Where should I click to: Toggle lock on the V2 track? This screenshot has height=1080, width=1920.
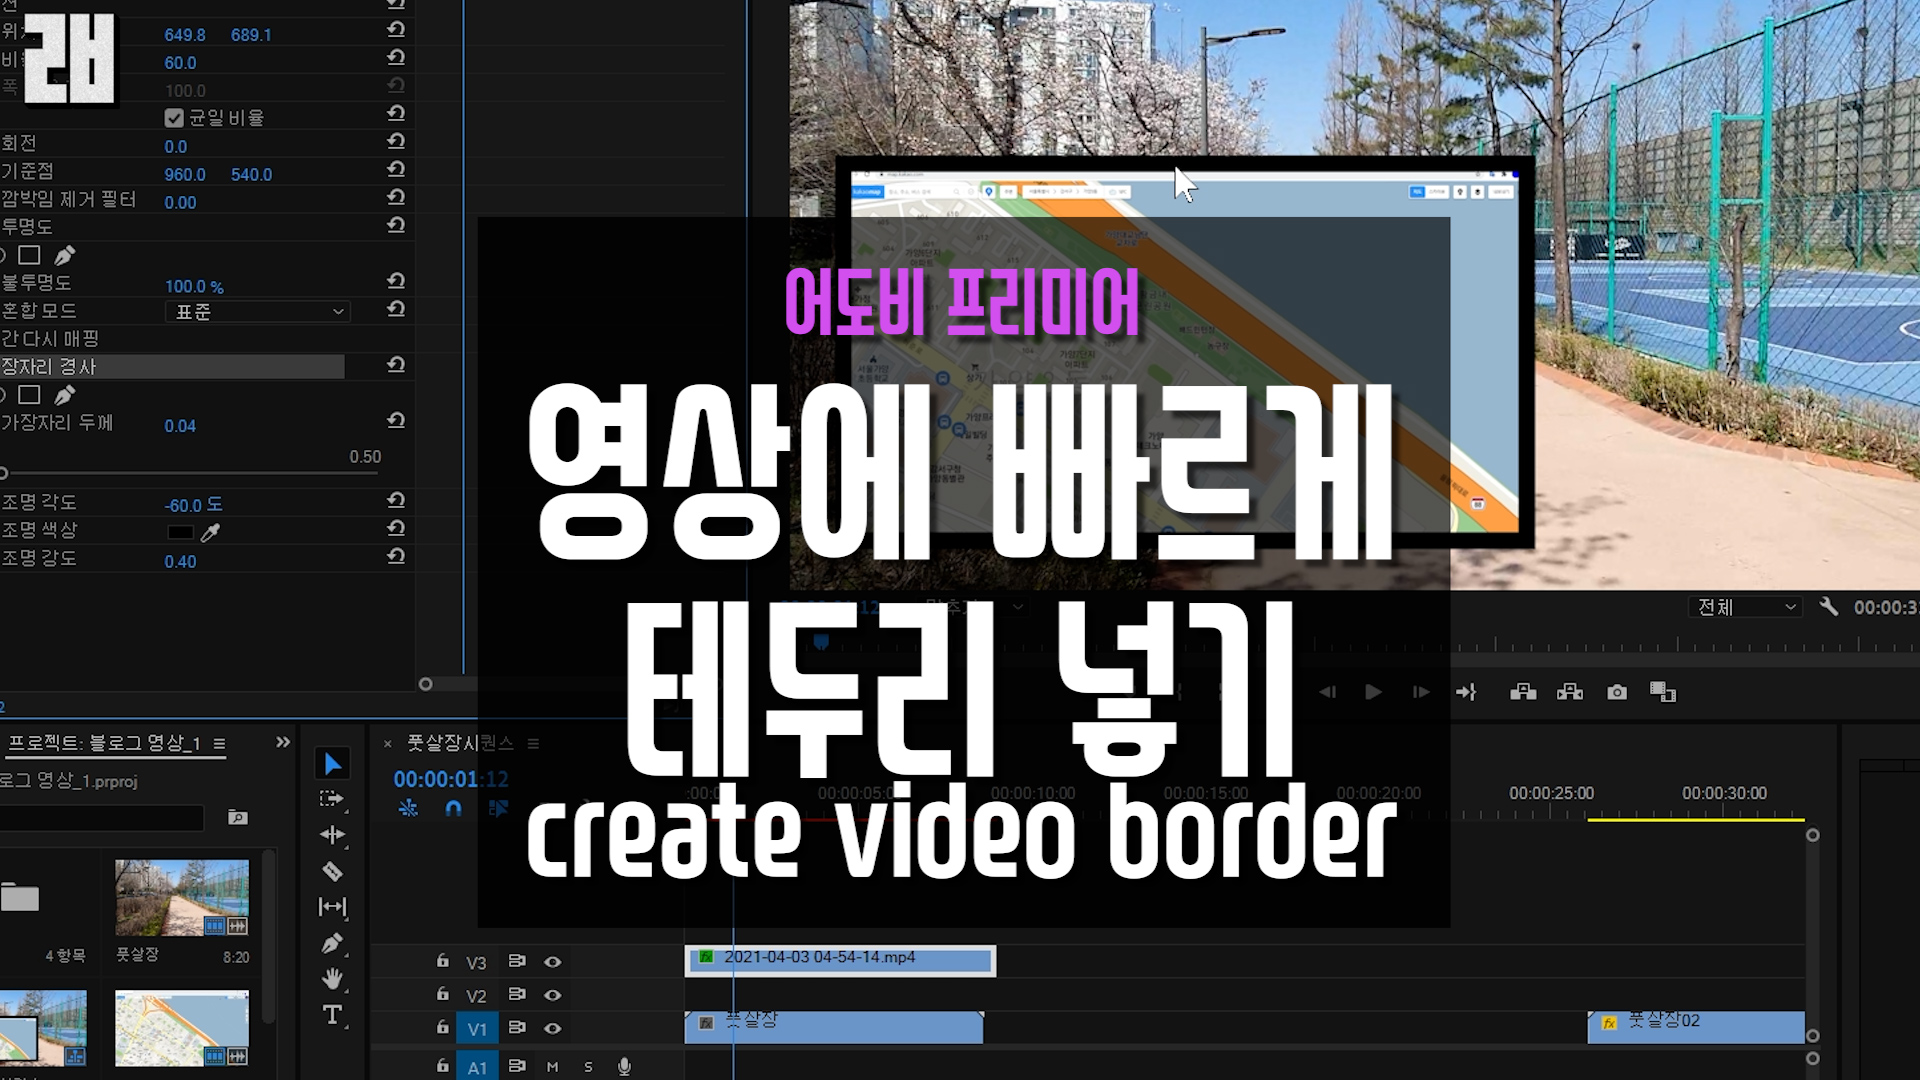(x=442, y=994)
